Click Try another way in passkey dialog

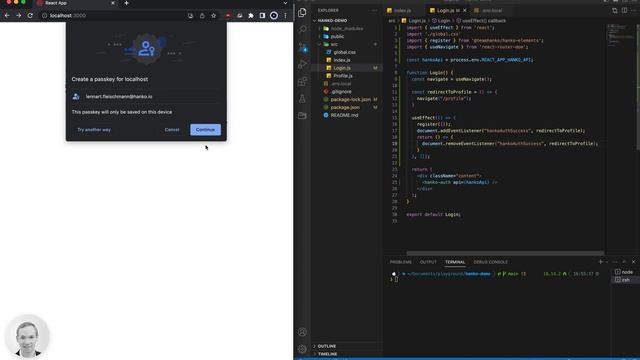pyautogui.click(x=94, y=130)
